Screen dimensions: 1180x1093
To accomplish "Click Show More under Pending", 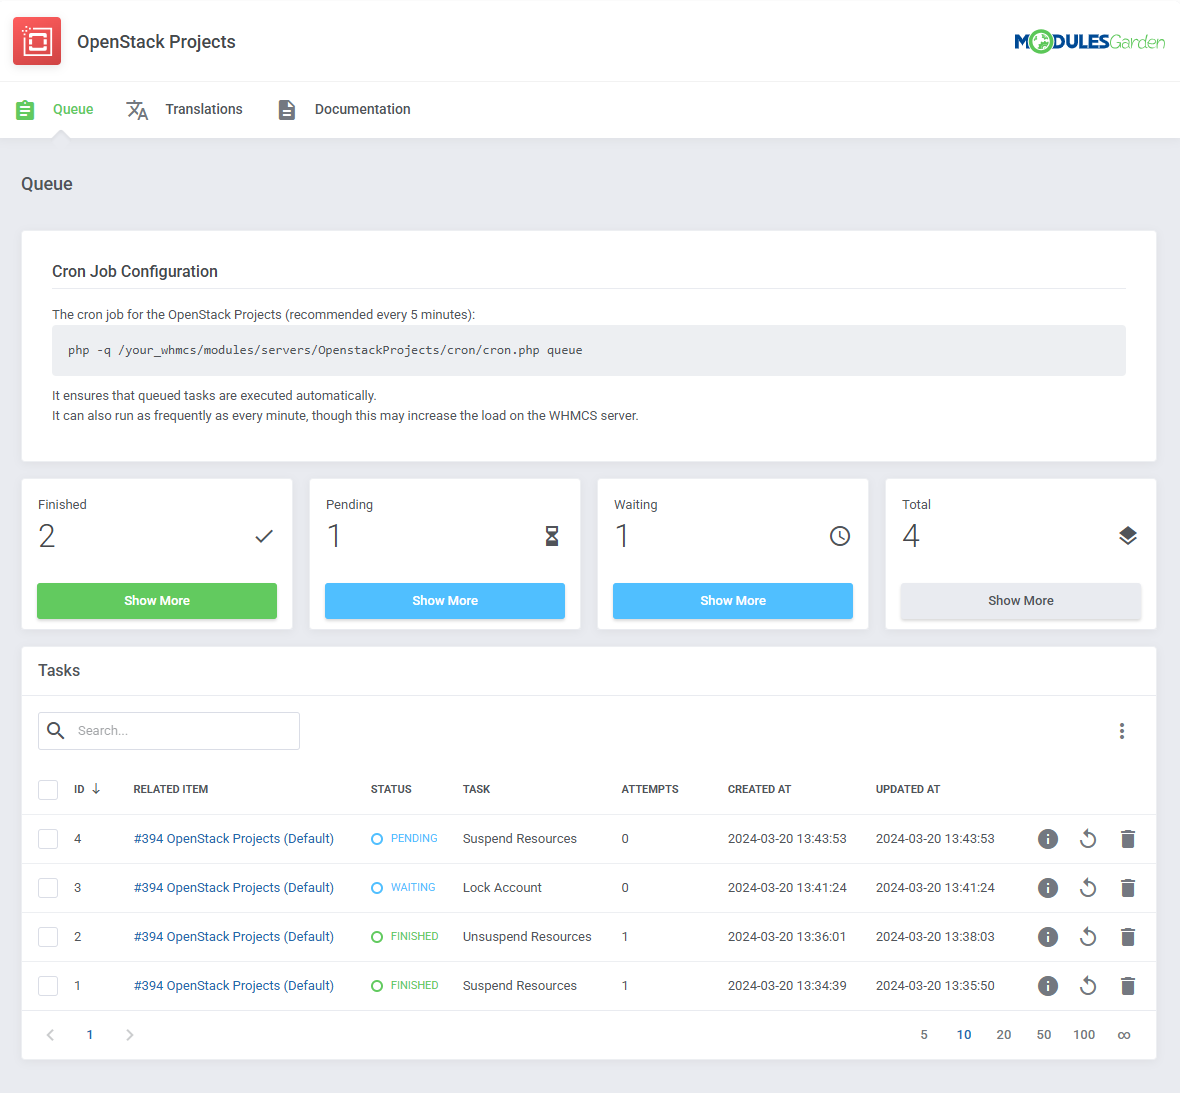I will (445, 601).
